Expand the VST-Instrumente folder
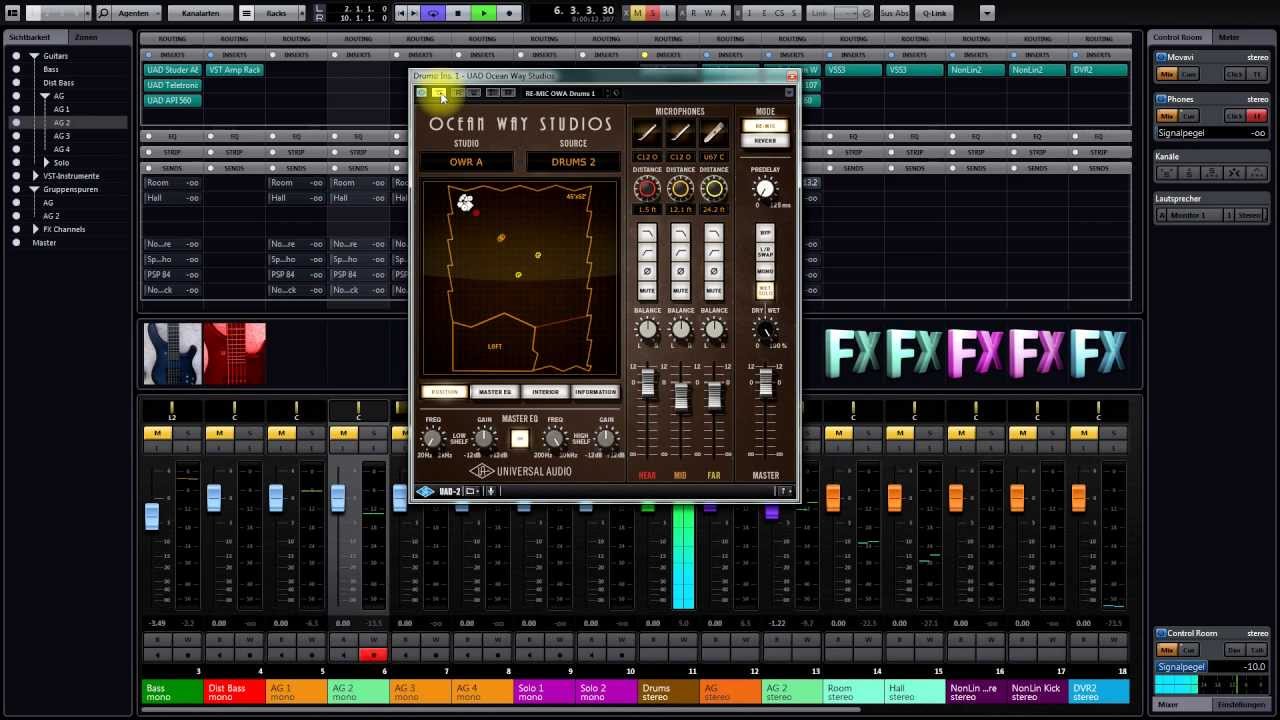This screenshot has width=1280, height=720. point(34,176)
